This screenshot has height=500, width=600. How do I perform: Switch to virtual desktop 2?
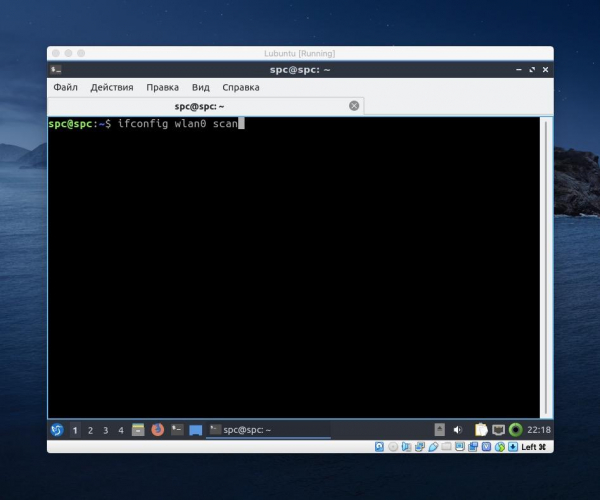[x=90, y=430]
